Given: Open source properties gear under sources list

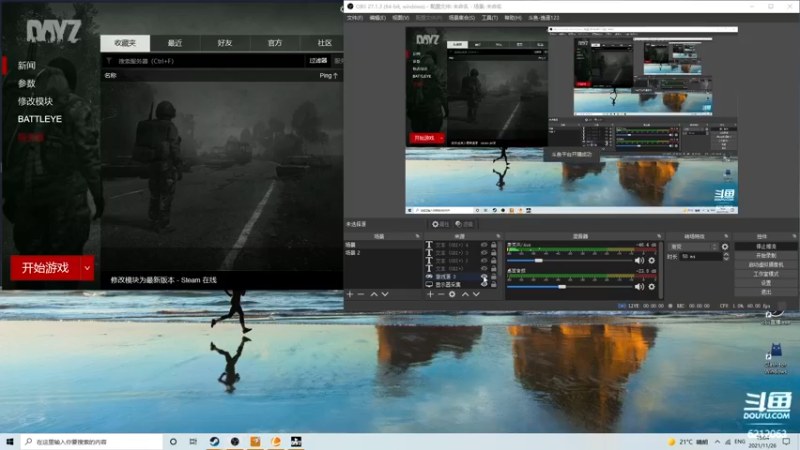Looking at the screenshot, I should pyautogui.click(x=452, y=294).
